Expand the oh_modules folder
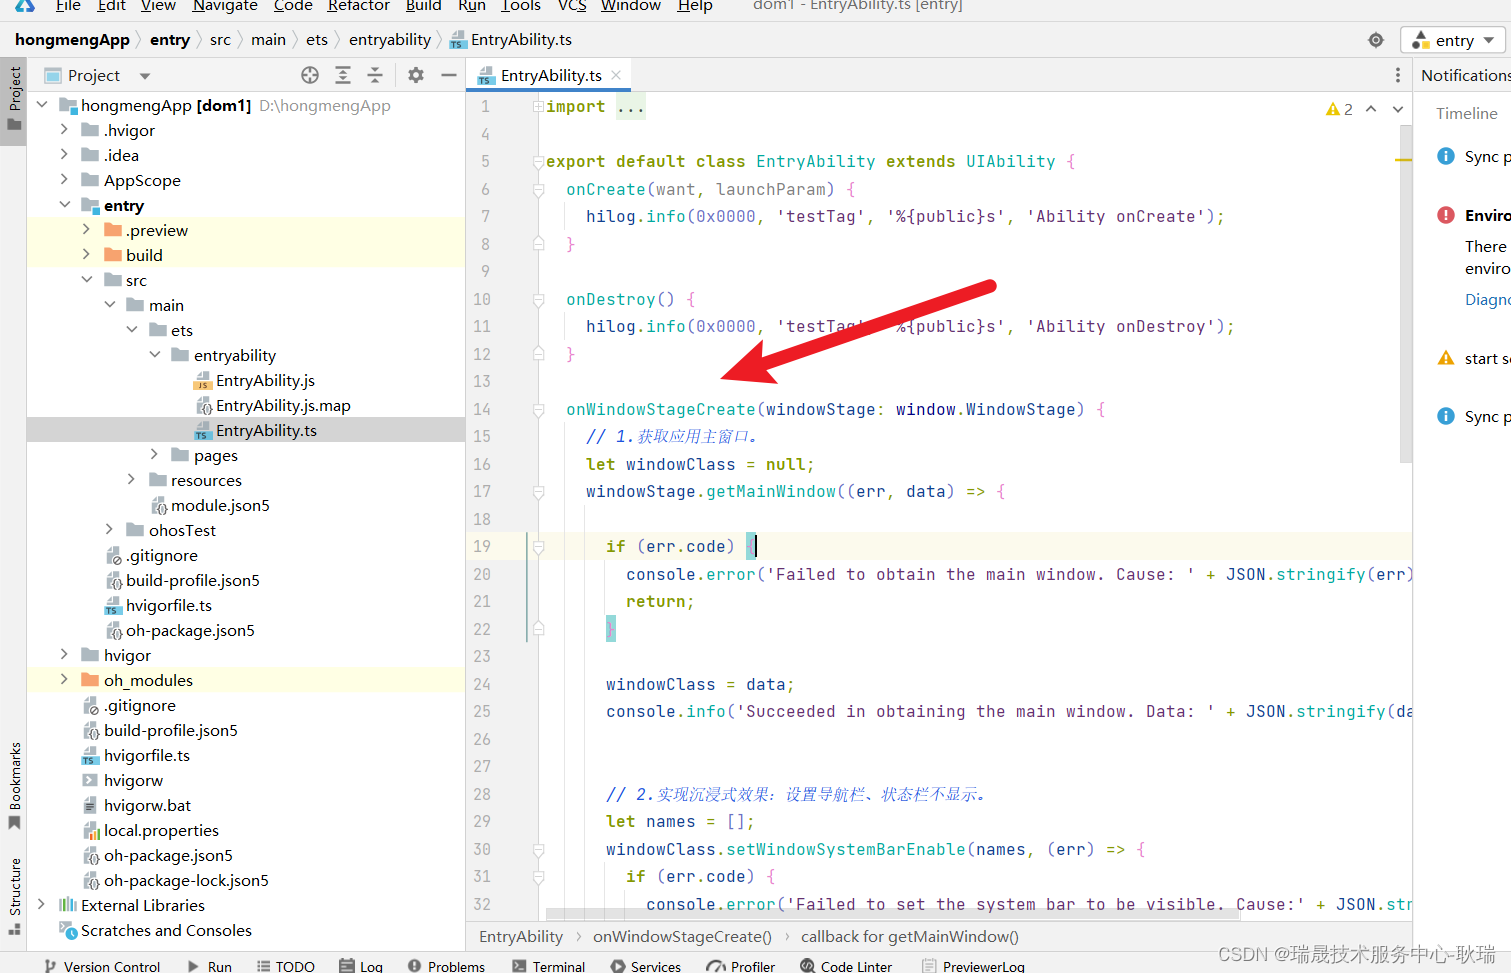 click(64, 680)
